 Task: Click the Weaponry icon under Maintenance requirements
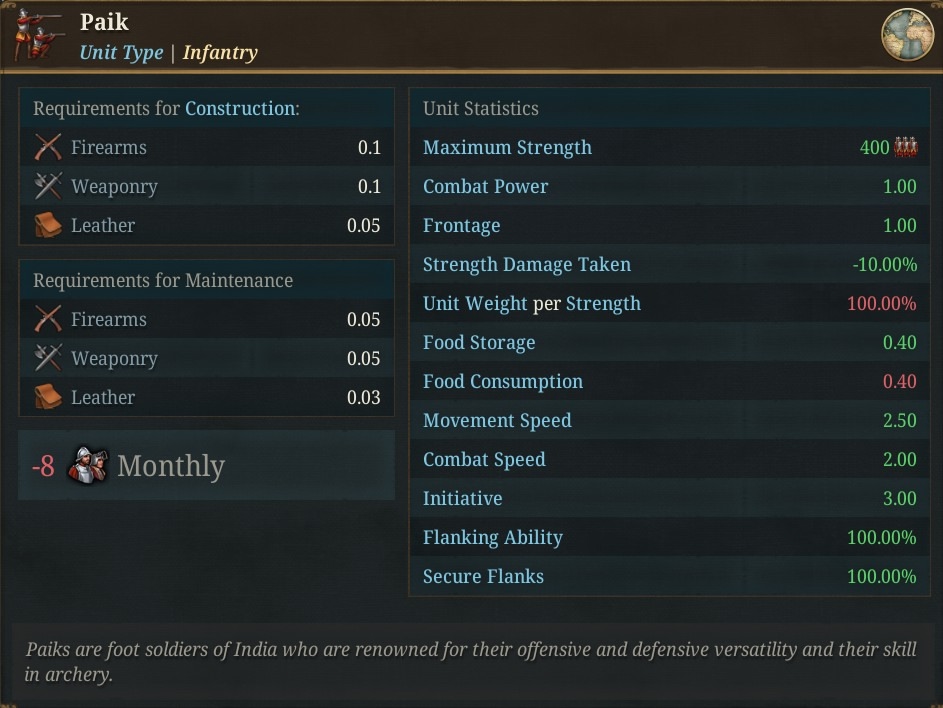point(48,358)
